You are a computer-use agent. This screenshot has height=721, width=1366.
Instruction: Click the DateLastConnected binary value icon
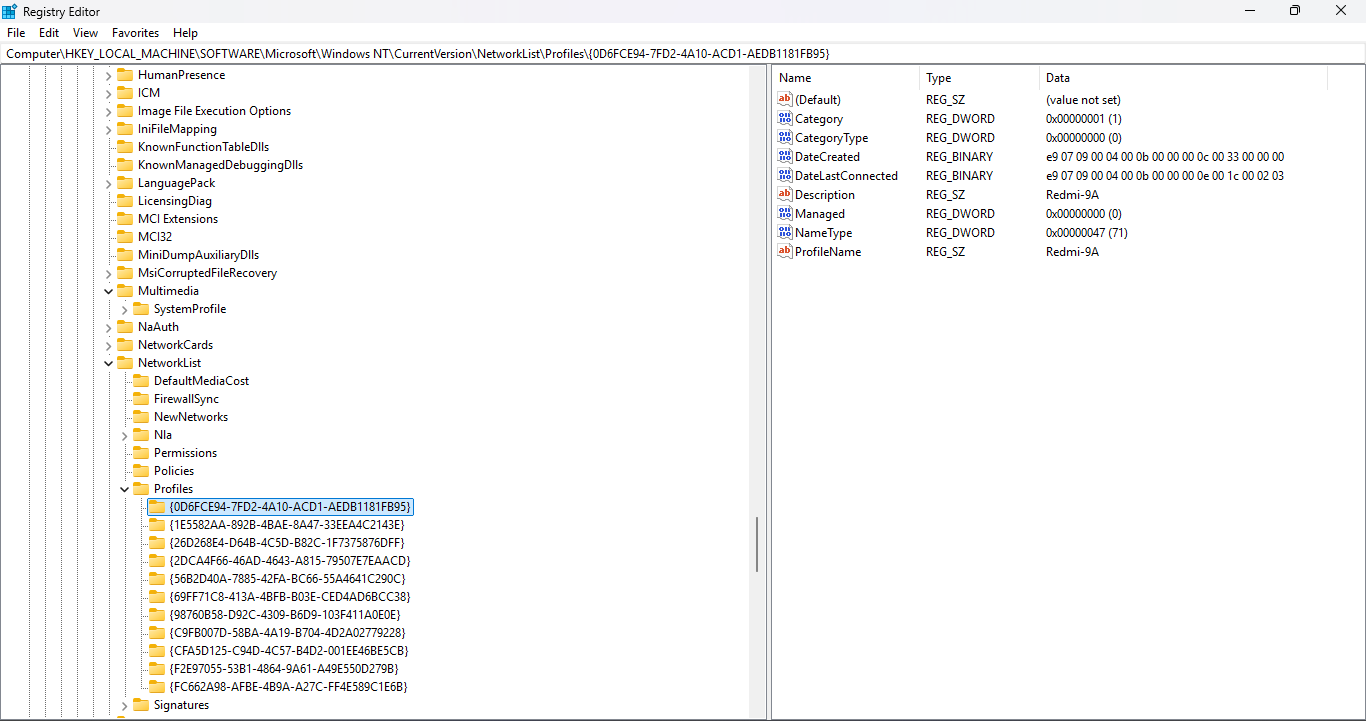[x=785, y=176]
